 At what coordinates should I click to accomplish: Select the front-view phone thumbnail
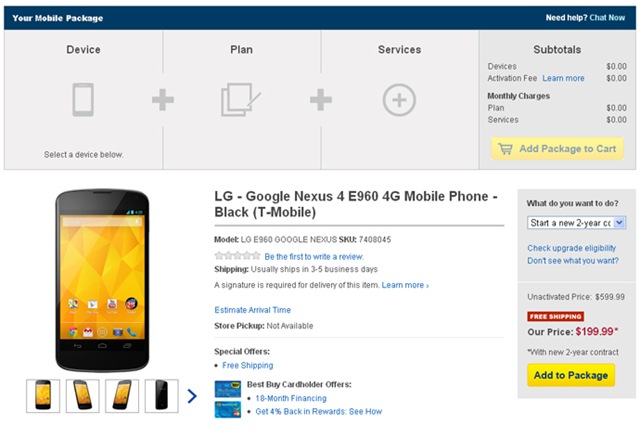pos(43,396)
